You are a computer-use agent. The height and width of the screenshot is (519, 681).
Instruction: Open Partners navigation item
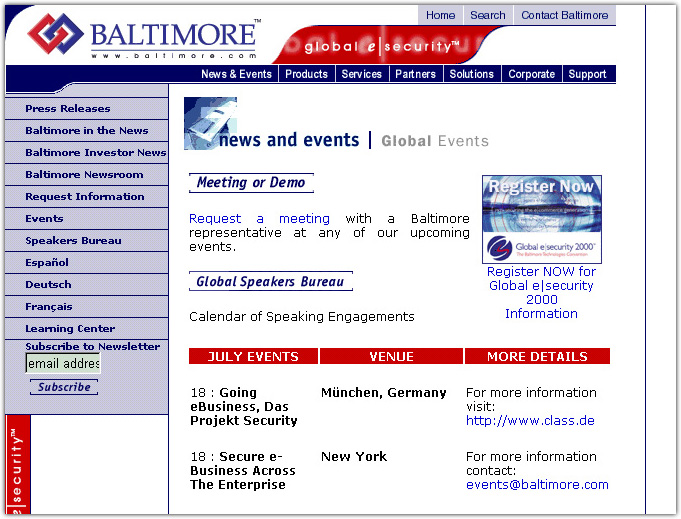(x=415, y=74)
